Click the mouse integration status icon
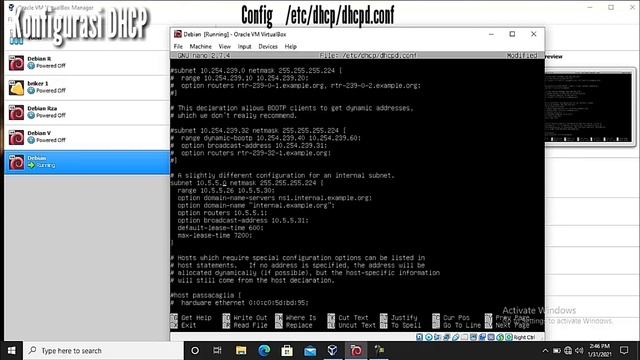640x360 pixels. point(500,337)
